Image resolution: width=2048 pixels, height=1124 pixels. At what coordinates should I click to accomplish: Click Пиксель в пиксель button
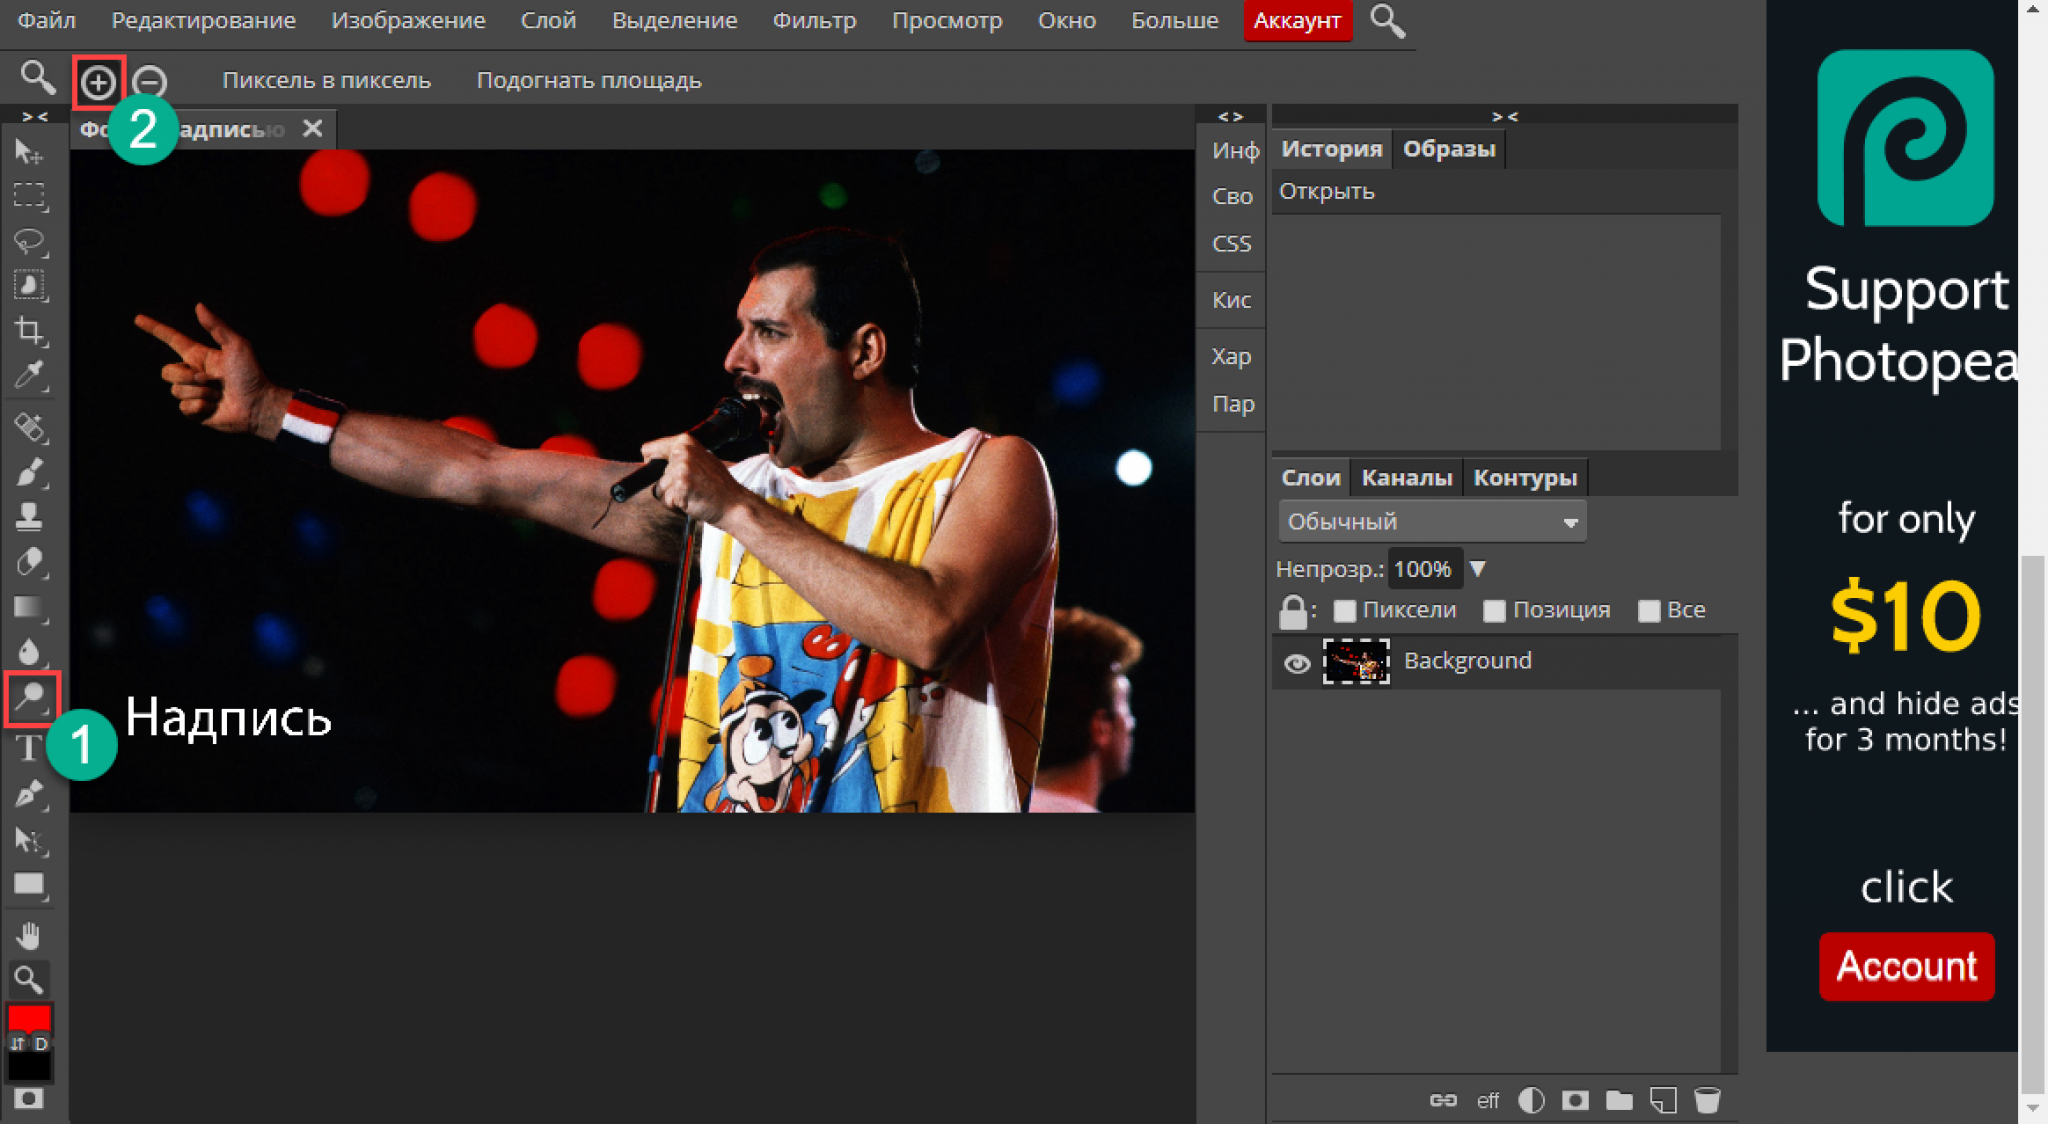pos(326,80)
